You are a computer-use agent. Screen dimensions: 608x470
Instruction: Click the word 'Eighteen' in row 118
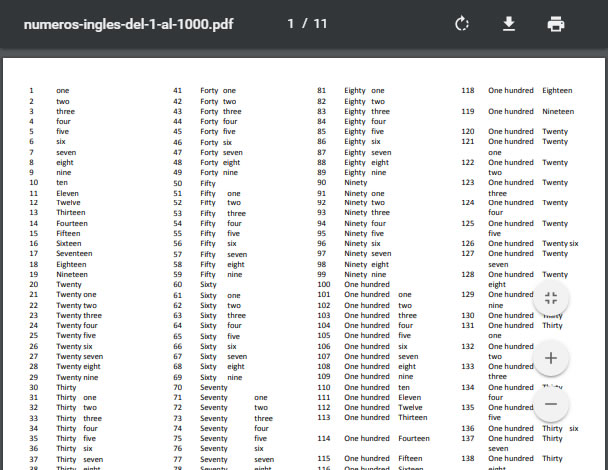point(557,90)
